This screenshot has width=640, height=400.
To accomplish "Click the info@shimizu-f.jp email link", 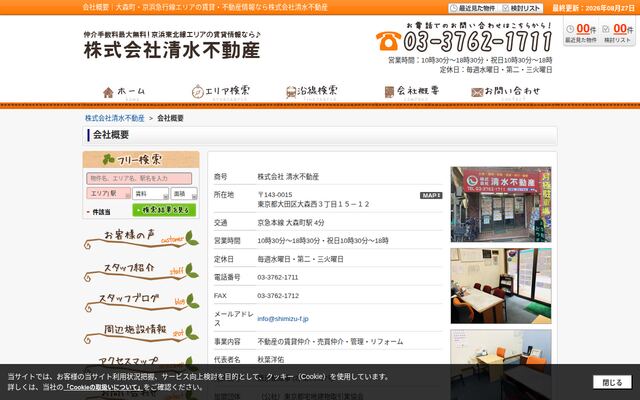I will point(283,319).
